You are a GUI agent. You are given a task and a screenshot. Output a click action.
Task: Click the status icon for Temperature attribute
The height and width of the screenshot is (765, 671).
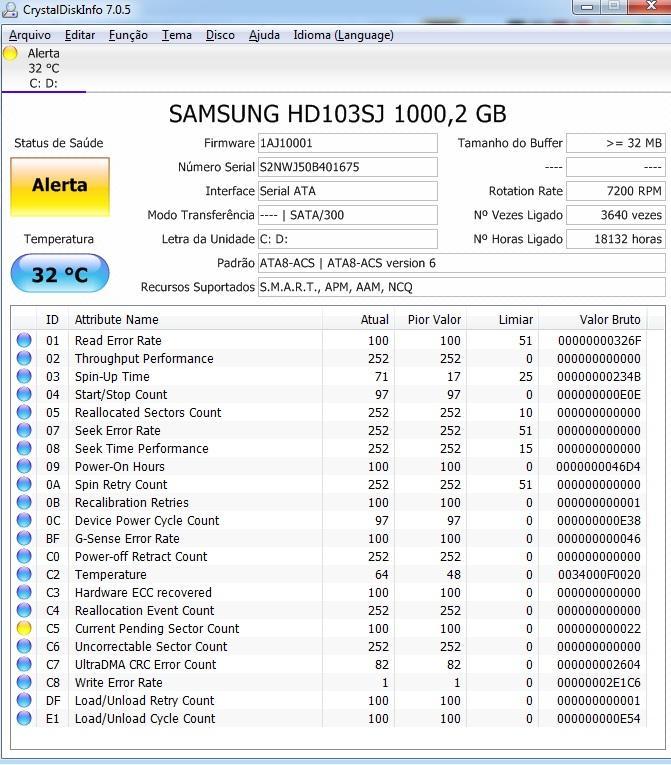(x=24, y=574)
